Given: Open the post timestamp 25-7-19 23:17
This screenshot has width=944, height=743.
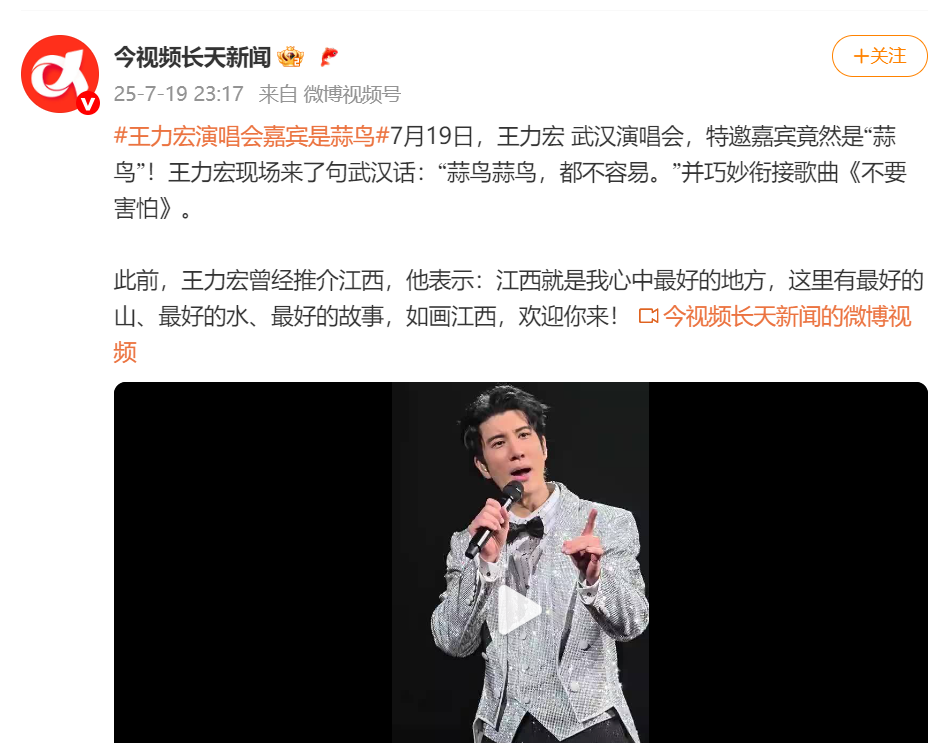Looking at the screenshot, I should pyautogui.click(x=179, y=94).
